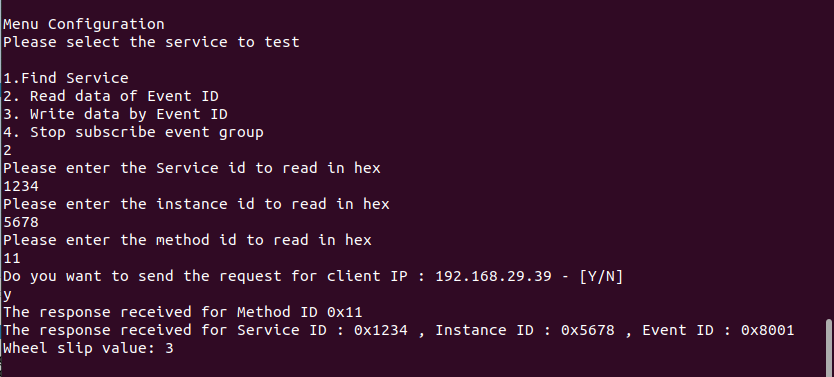Click the [Y/N] prompt text
This screenshot has height=377, width=834.
coord(601,277)
